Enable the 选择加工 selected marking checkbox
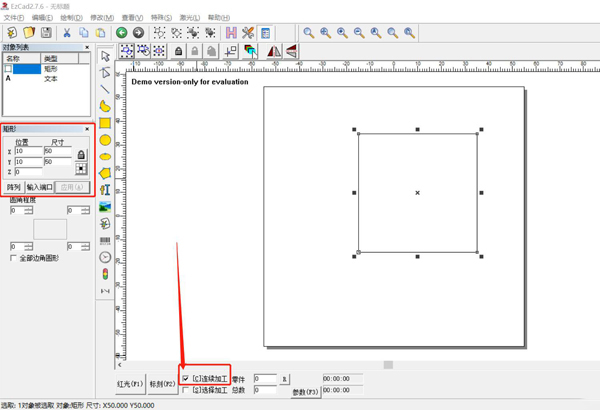The height and width of the screenshot is (410, 600). [186, 390]
